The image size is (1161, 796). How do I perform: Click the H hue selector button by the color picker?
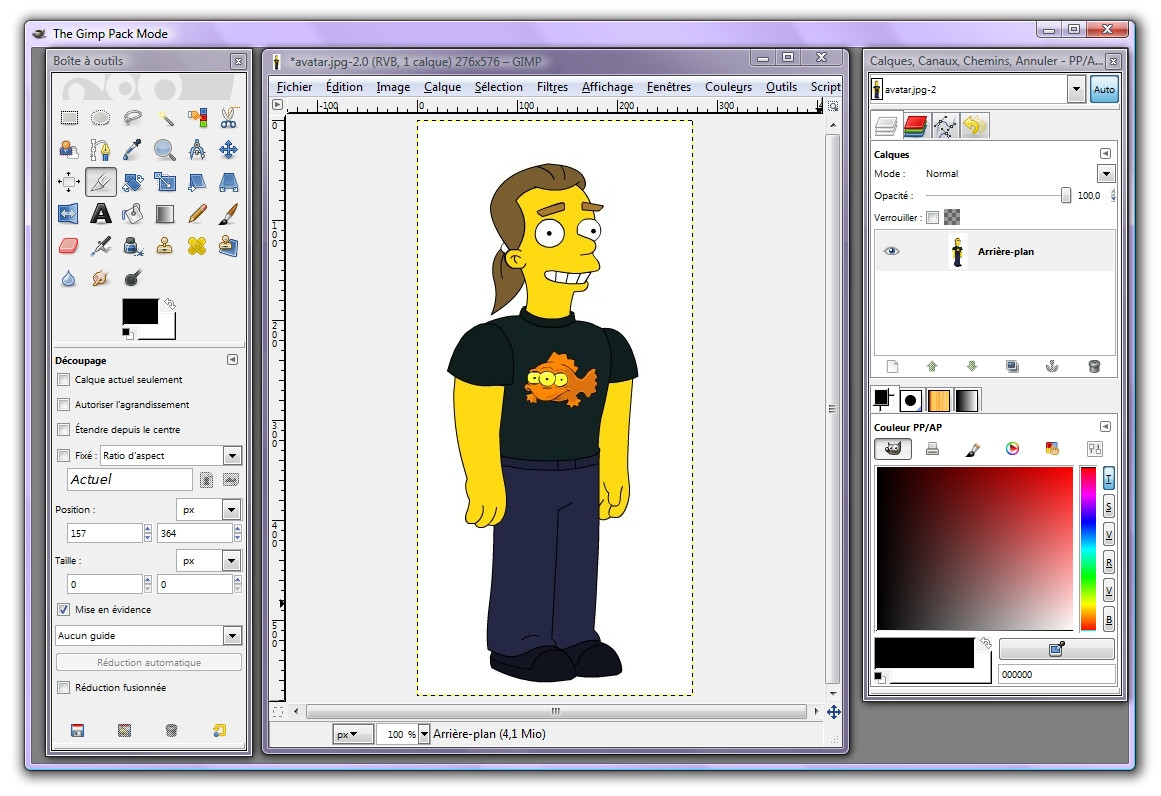1108,479
